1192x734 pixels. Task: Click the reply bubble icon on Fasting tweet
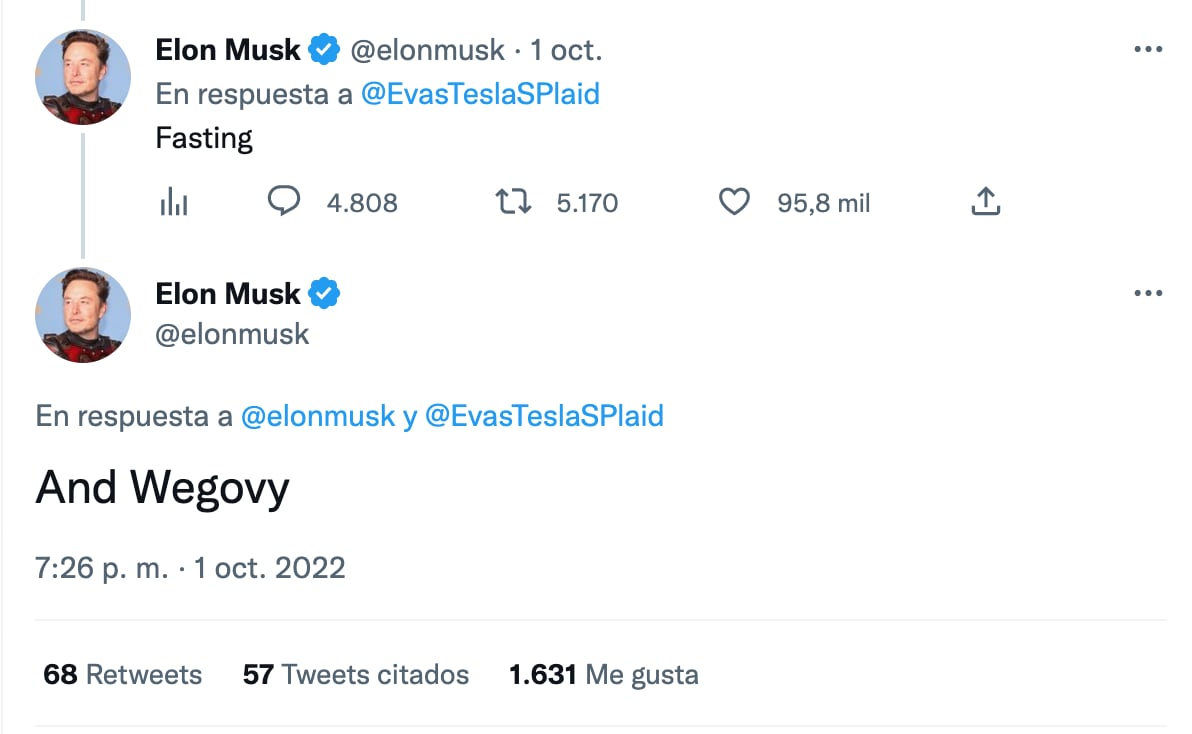point(284,203)
